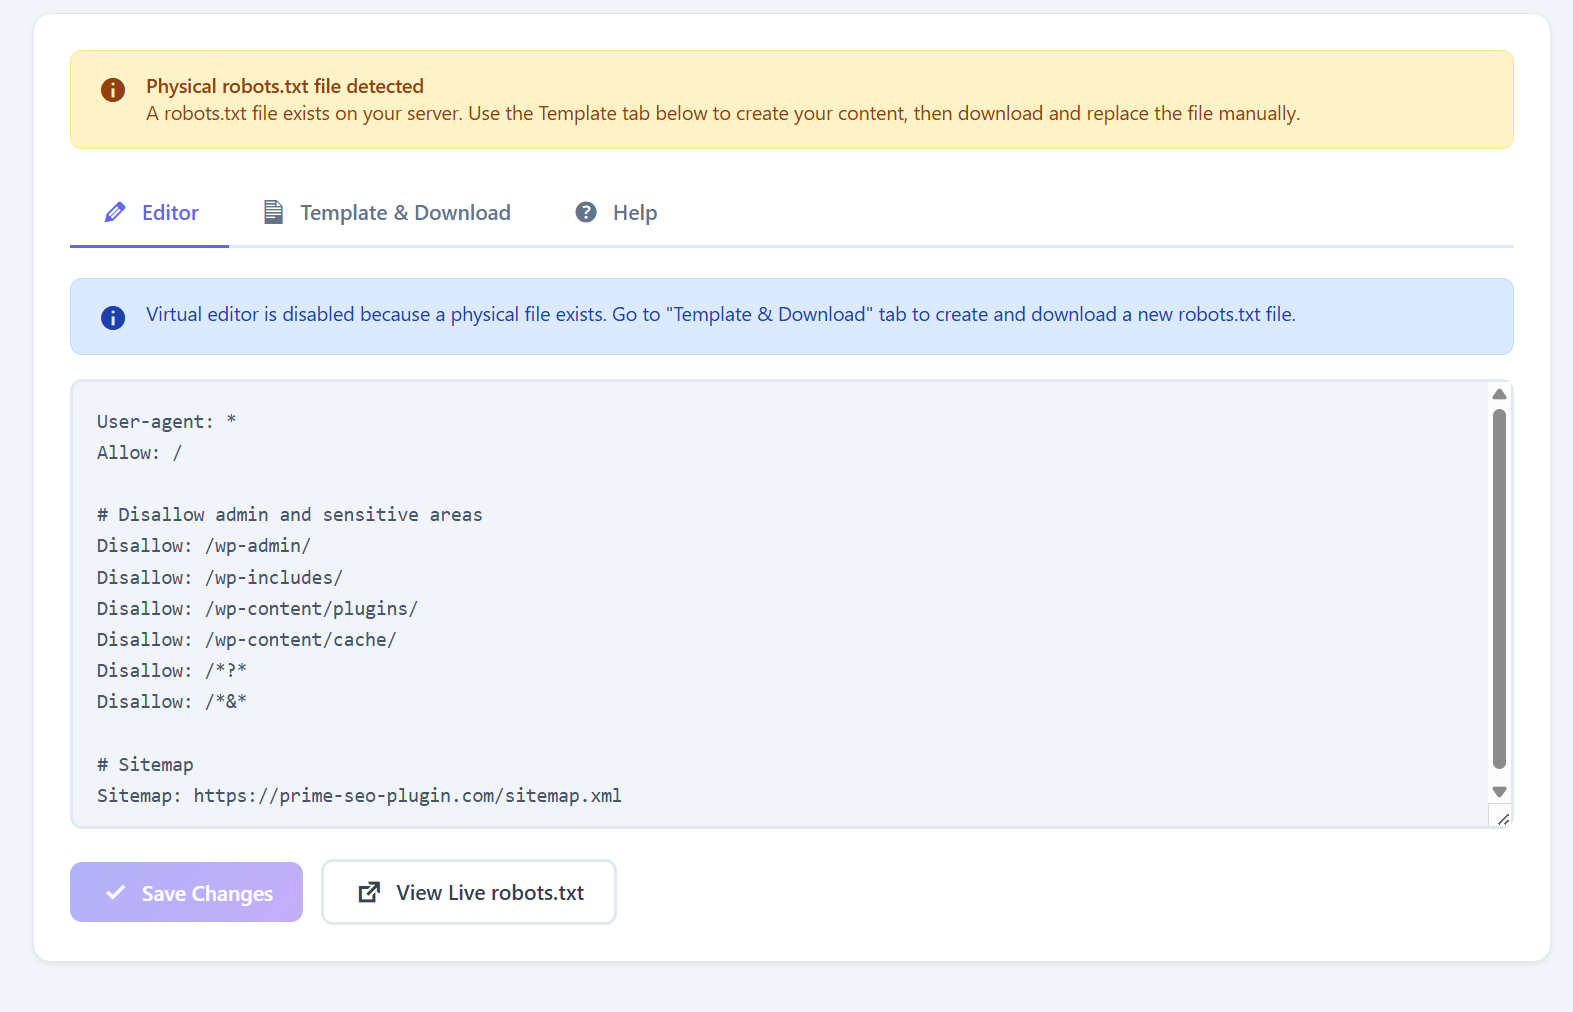This screenshot has width=1573, height=1012.
Task: Click the "Disallow: /wp-admin/" line
Action: (204, 546)
